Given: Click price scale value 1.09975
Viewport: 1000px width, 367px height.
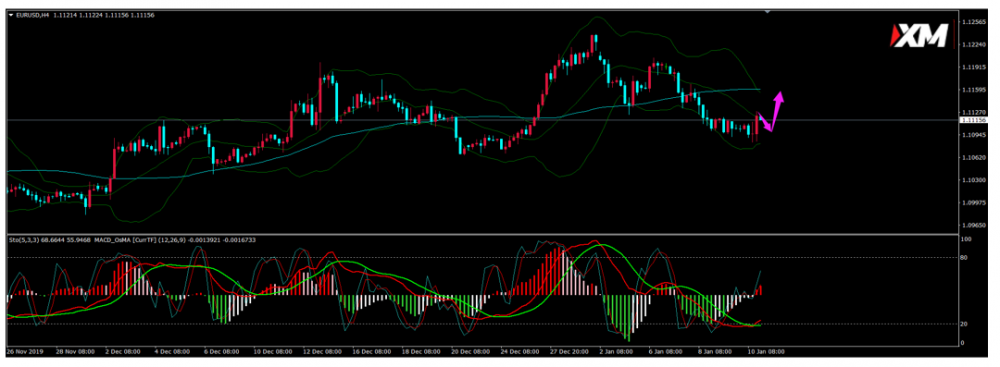Looking at the screenshot, I should click(975, 203).
